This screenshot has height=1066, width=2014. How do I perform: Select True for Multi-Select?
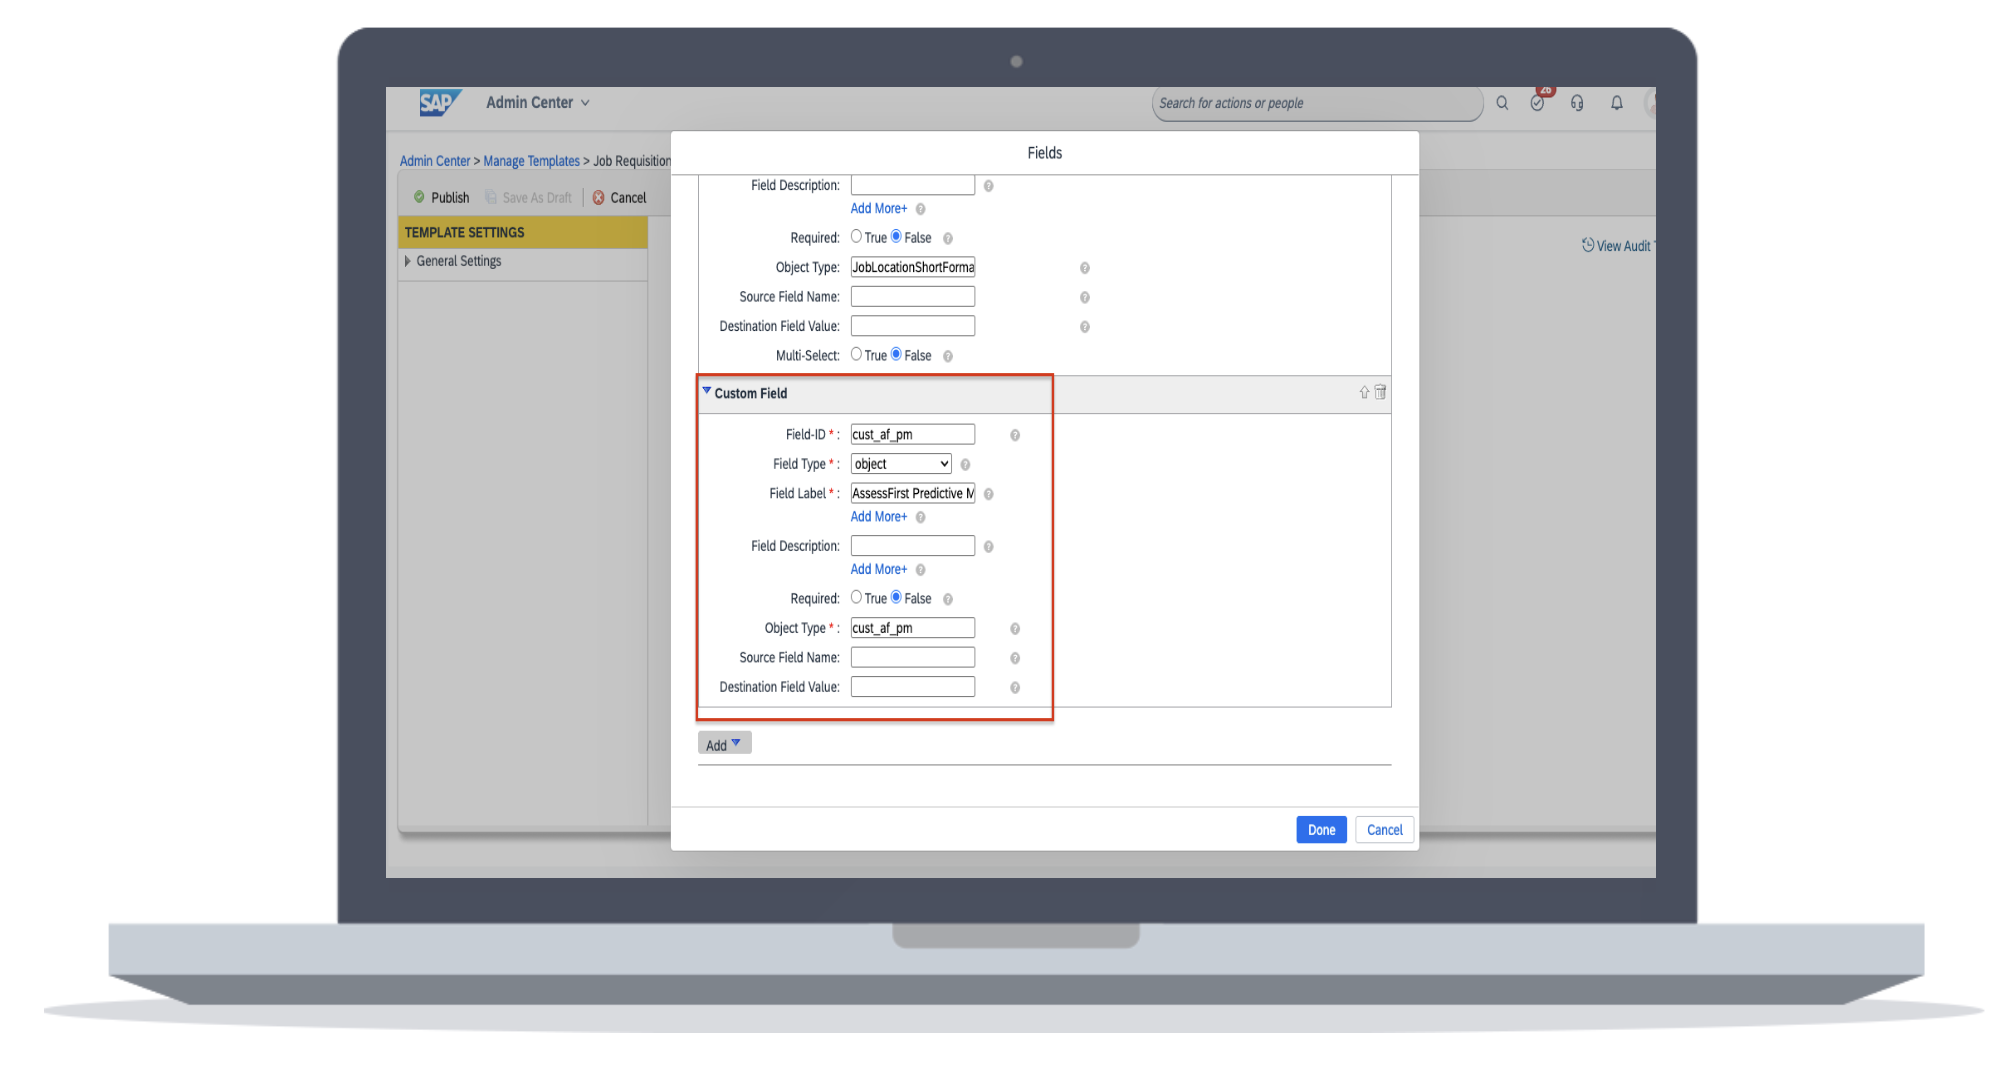point(856,355)
